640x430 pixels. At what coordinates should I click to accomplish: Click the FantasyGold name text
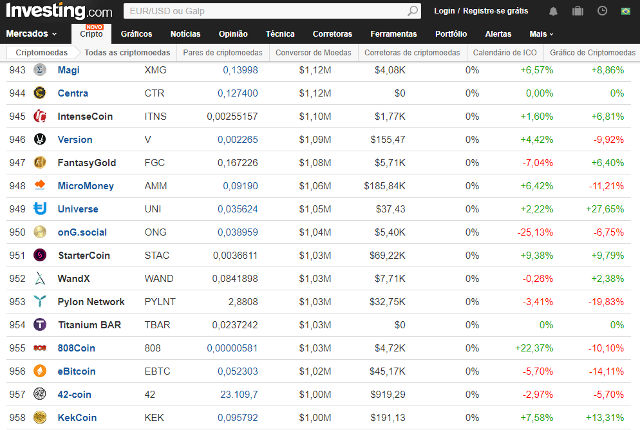[x=87, y=163]
